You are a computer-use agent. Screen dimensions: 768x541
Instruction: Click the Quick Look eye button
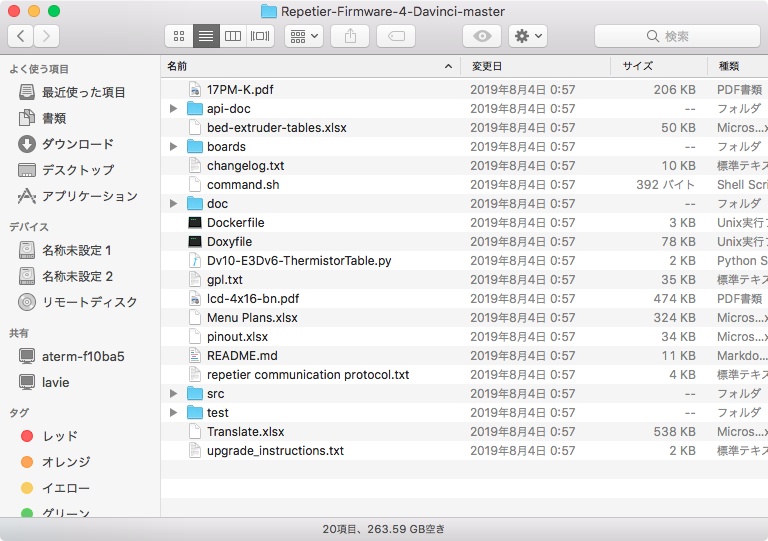pos(482,36)
